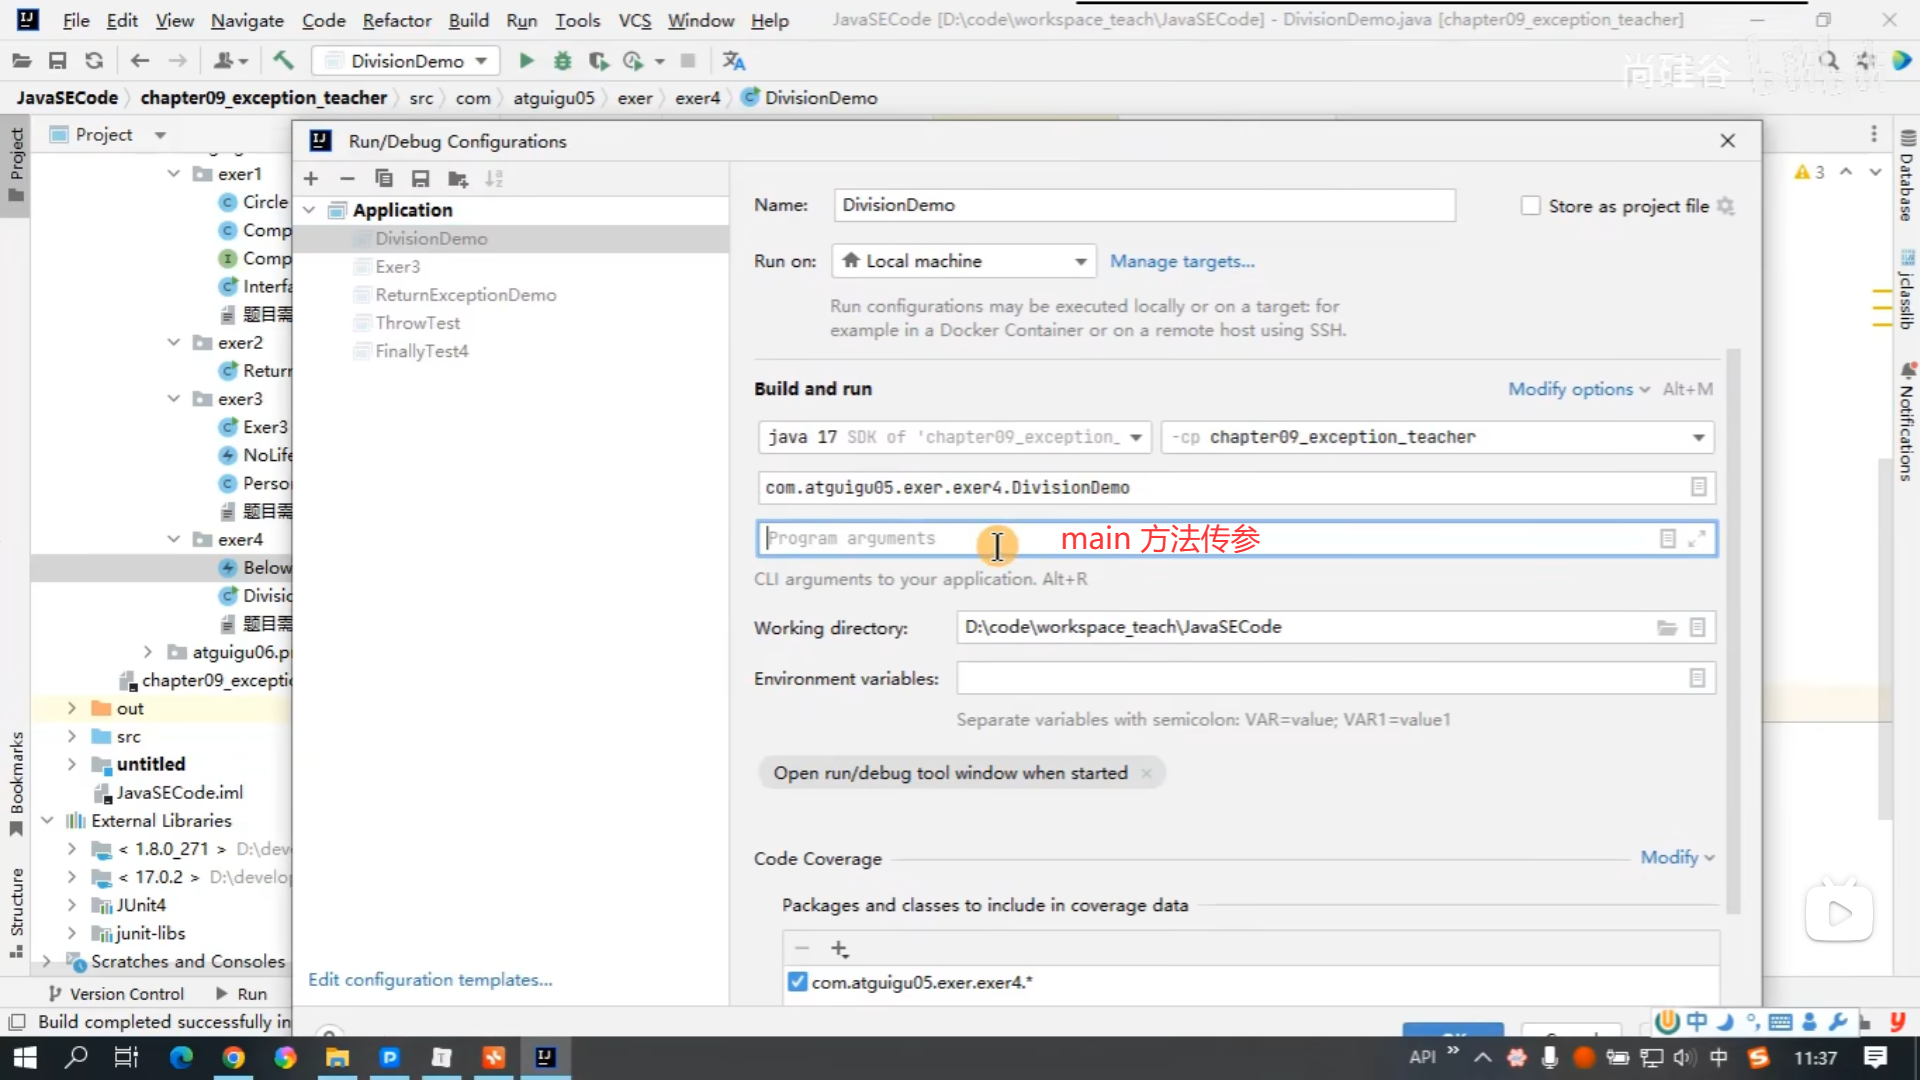This screenshot has width=1920, height=1080.
Task: Open the Refactor menu
Action: 396,20
